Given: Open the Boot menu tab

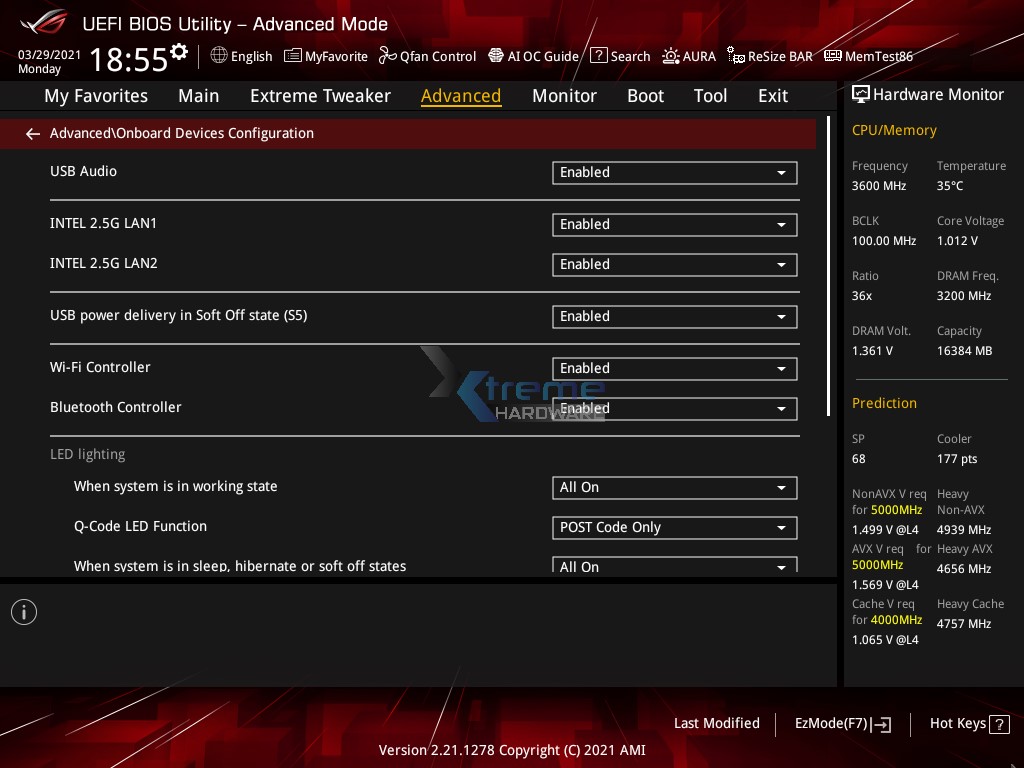Looking at the screenshot, I should point(645,95).
